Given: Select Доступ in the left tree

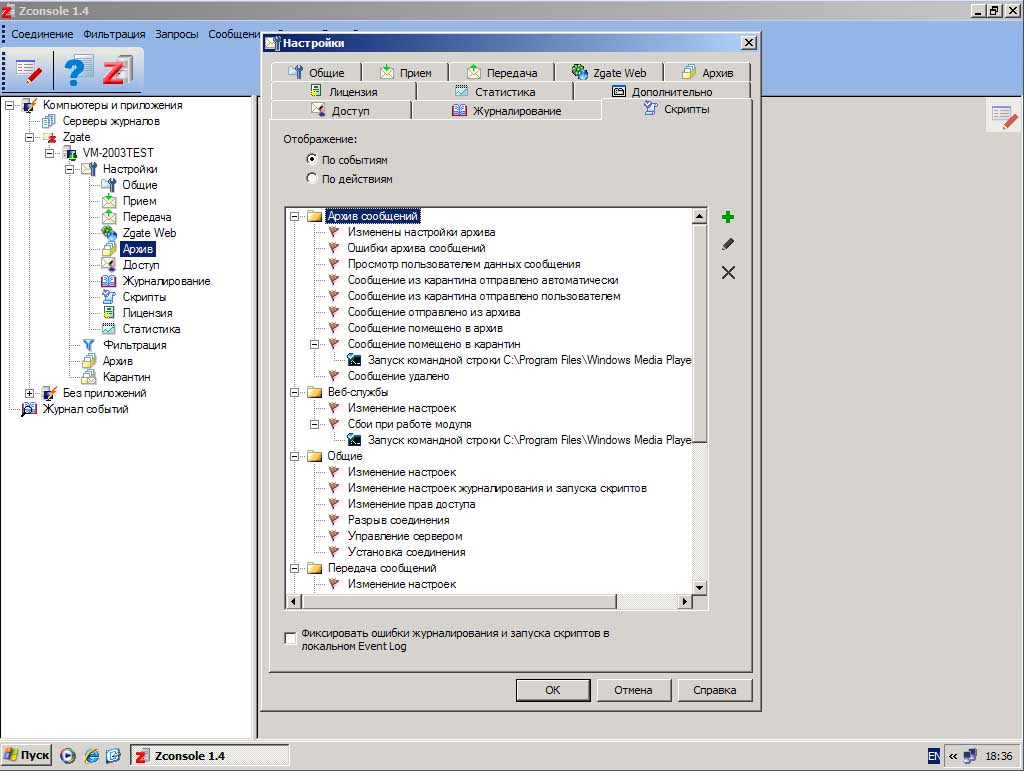Looking at the screenshot, I should point(141,265).
